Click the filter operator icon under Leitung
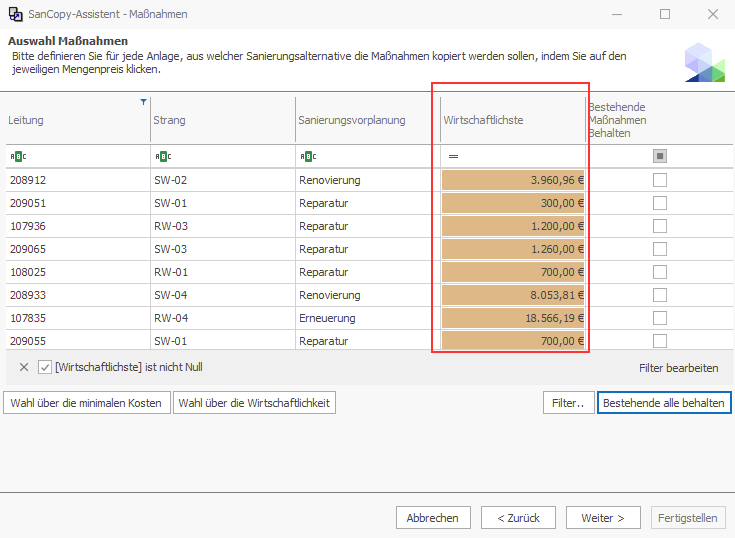Image resolution: width=735 pixels, height=538 pixels. tap(18, 156)
